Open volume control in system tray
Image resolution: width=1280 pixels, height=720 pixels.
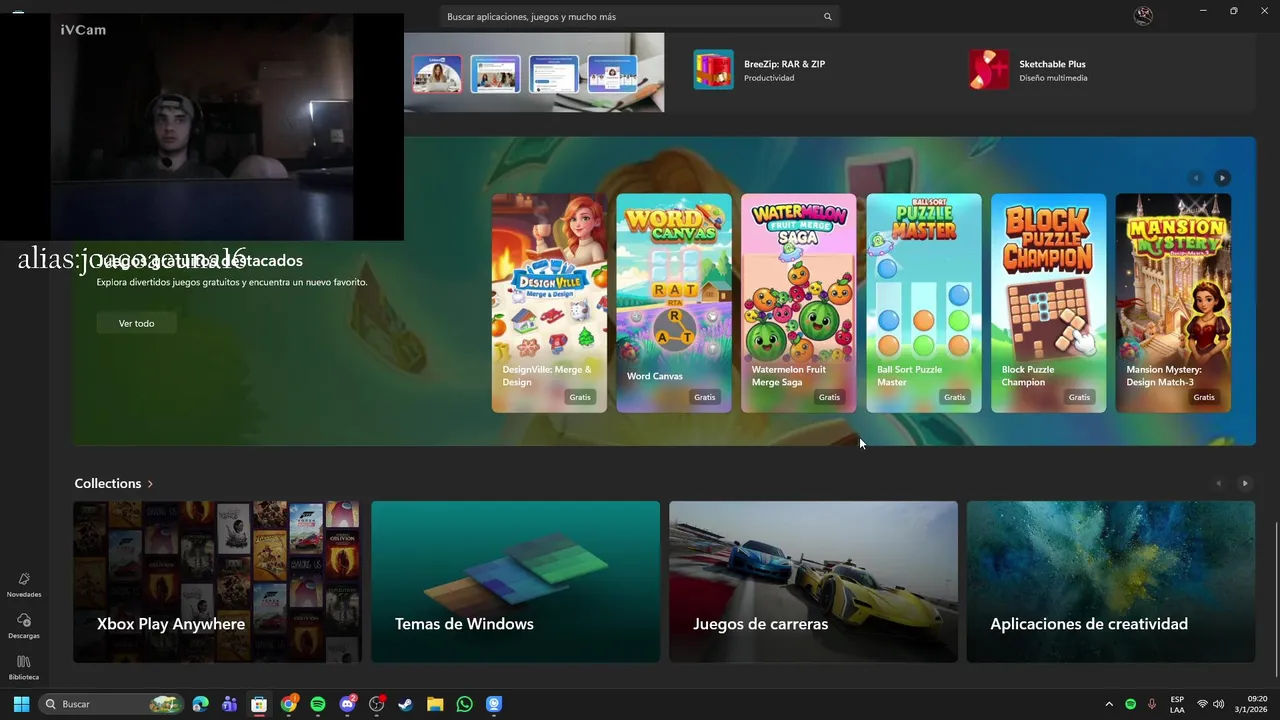tap(1218, 704)
